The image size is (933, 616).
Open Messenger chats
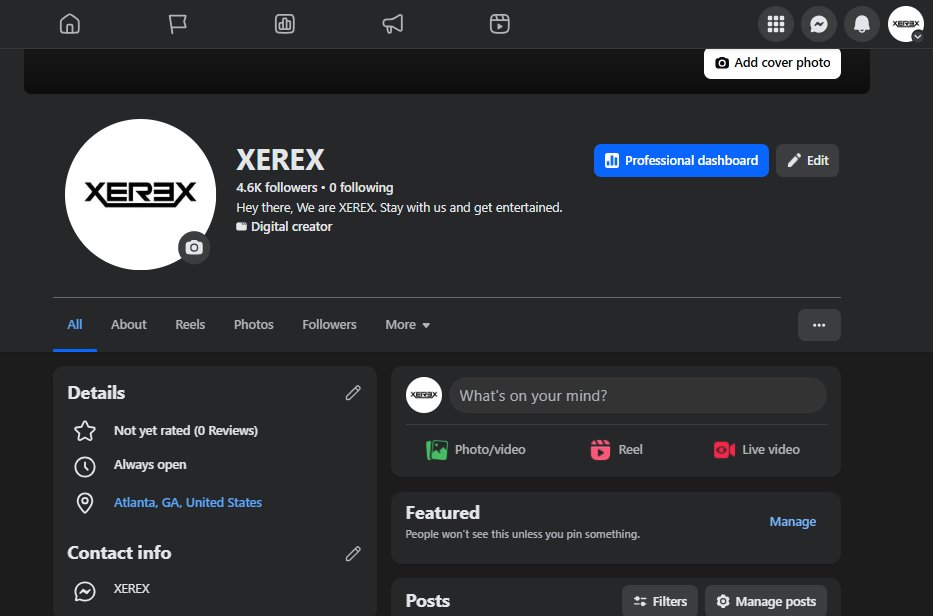coord(819,24)
